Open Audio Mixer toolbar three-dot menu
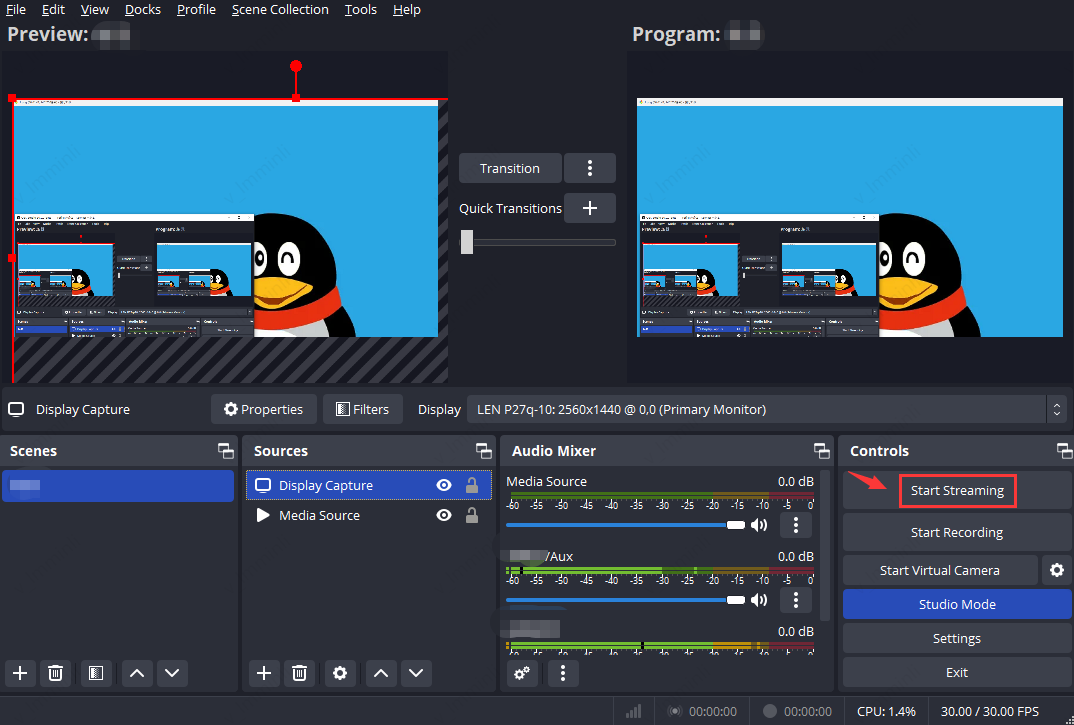The image size is (1074, 725). point(562,673)
